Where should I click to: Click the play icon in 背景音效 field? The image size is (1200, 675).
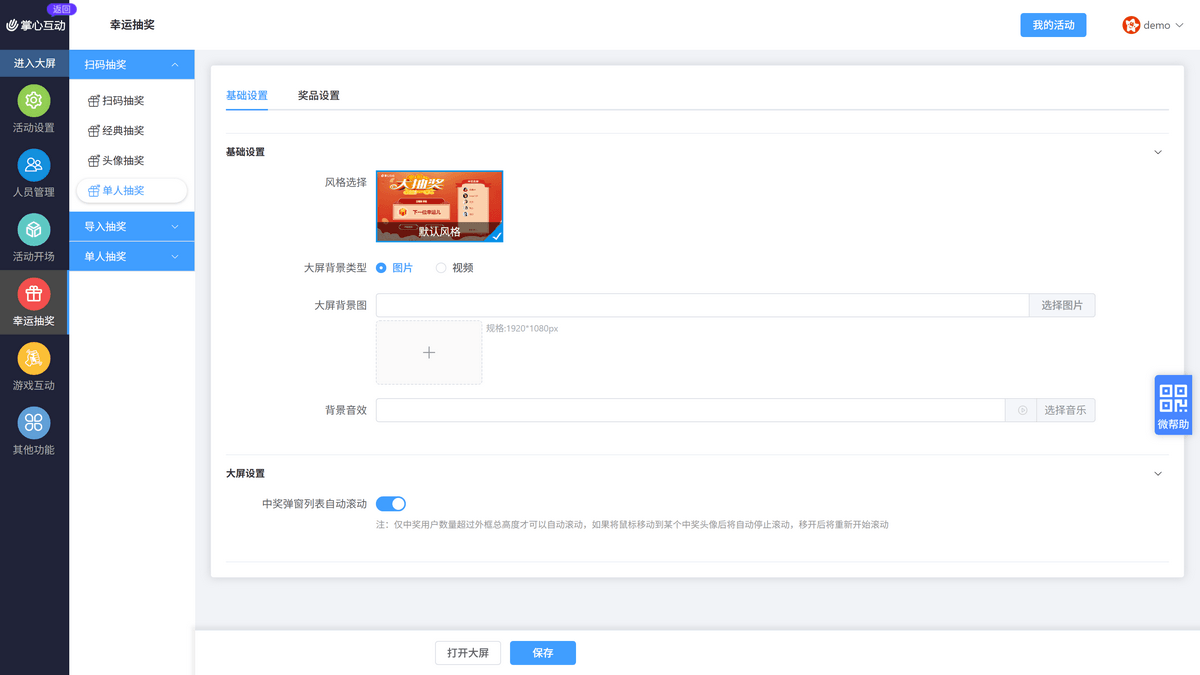click(x=1022, y=410)
